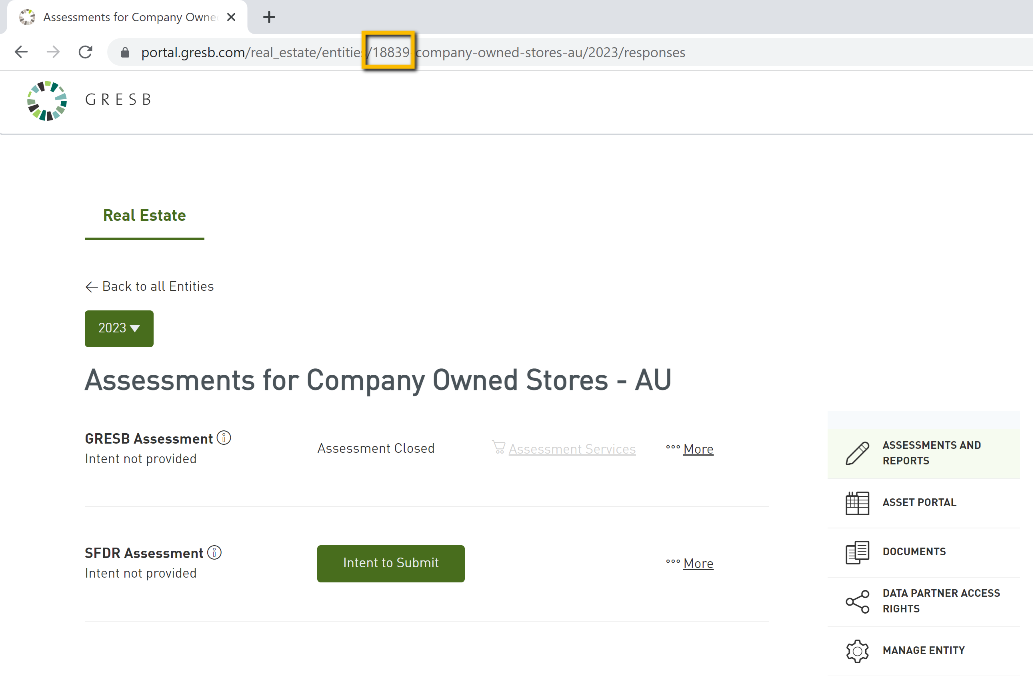Open the ASSESSMENTS AND REPORTS sidebar item

[x=924, y=453]
